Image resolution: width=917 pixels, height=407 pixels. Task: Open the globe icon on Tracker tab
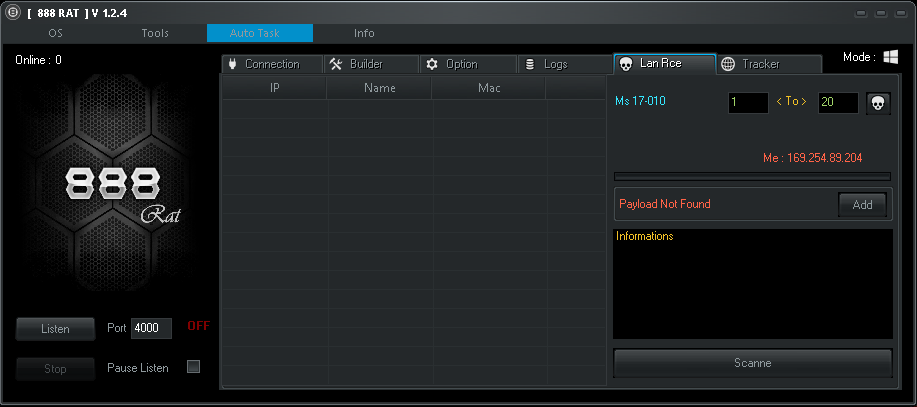click(x=728, y=64)
